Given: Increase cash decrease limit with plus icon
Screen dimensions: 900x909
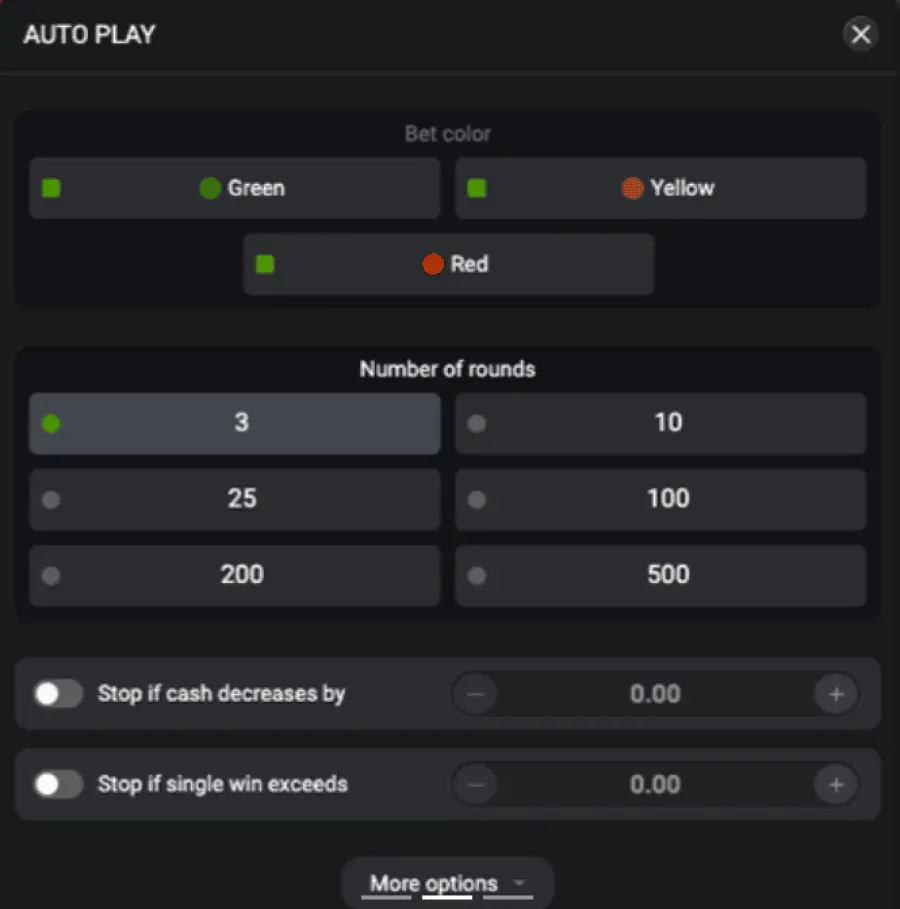Looking at the screenshot, I should pos(836,694).
